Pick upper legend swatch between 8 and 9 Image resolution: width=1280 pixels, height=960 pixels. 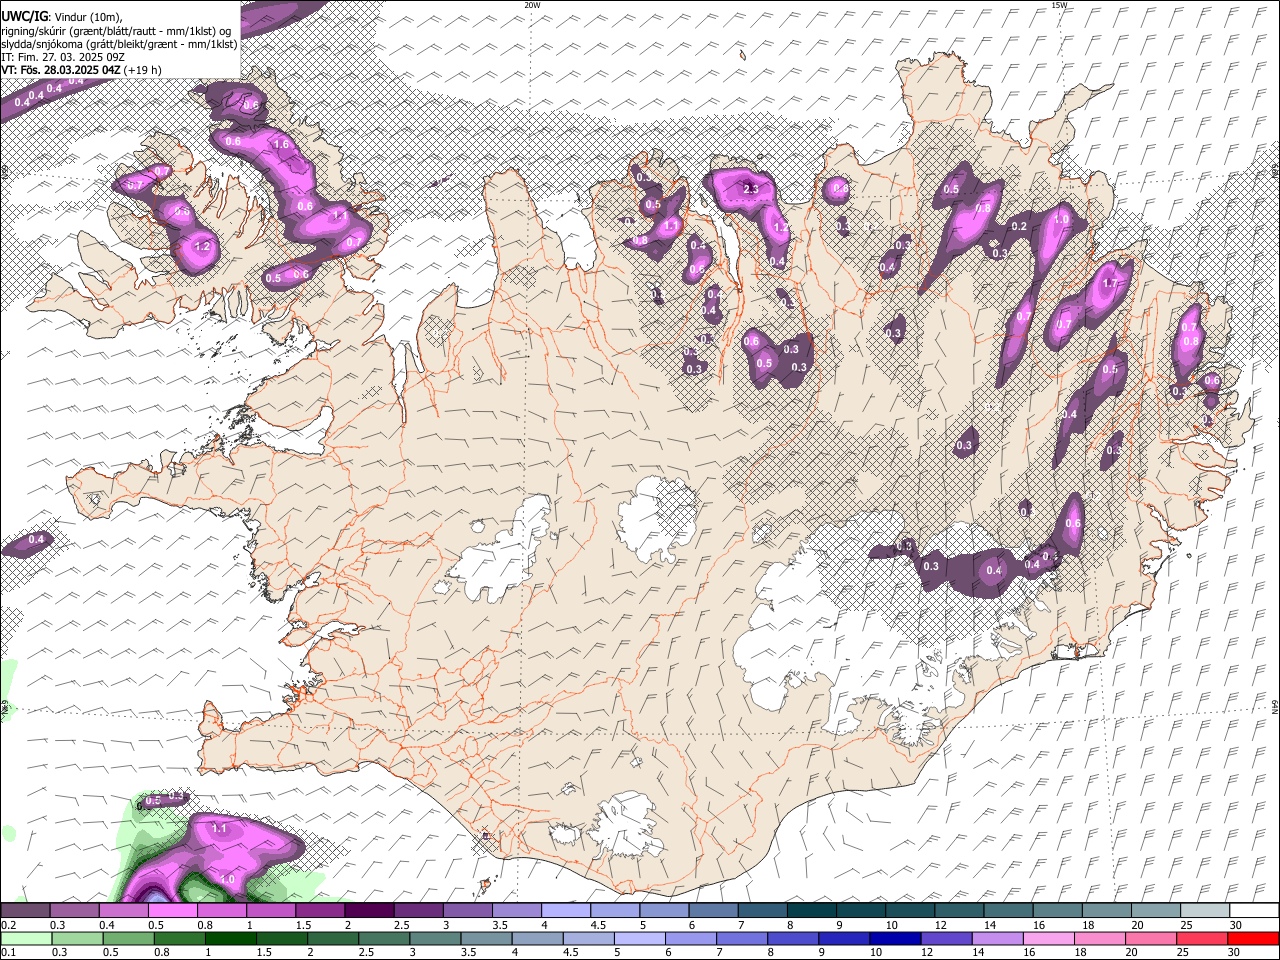click(811, 910)
